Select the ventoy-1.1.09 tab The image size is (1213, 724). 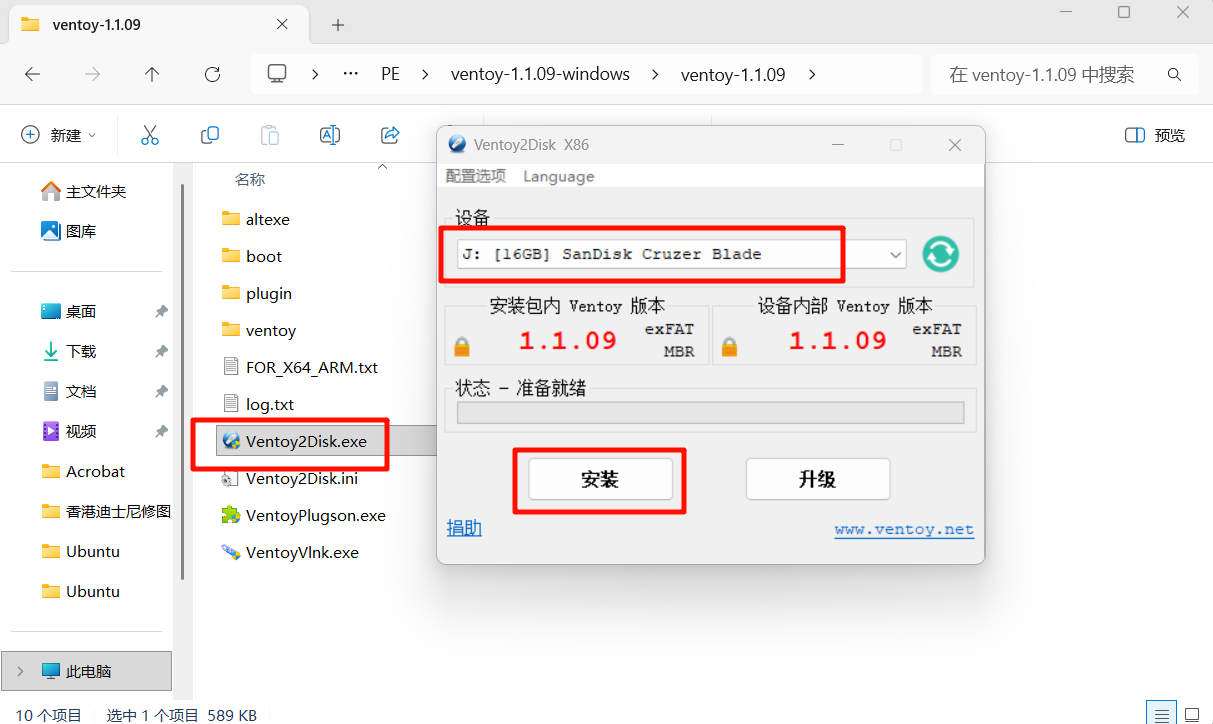pos(160,25)
